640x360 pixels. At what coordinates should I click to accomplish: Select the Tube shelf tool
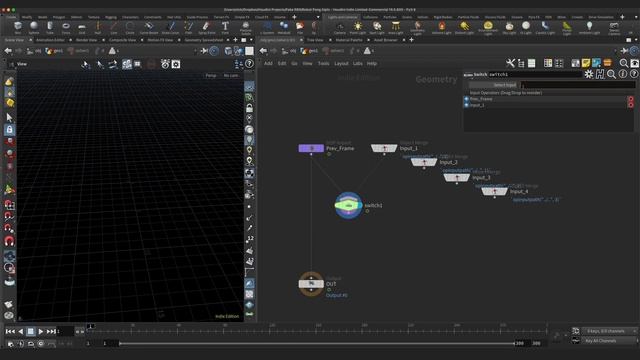point(50,27)
